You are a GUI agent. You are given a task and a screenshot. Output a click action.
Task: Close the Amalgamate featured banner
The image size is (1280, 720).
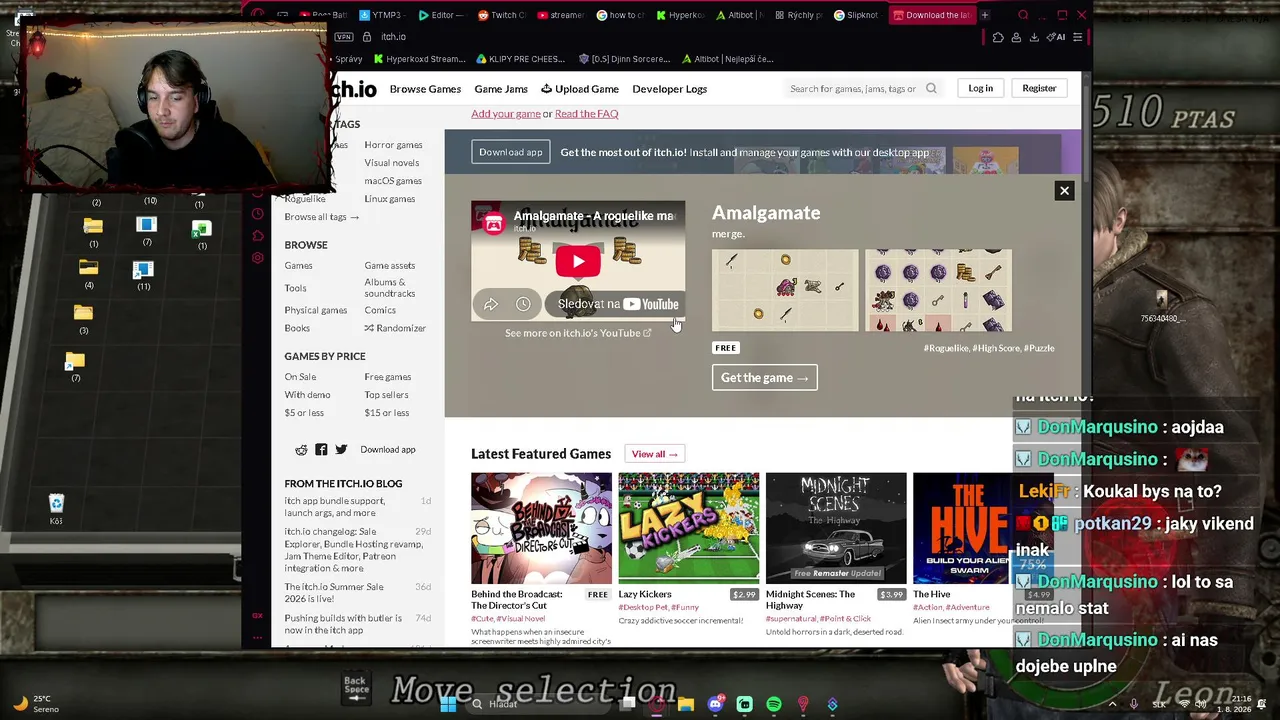1064,191
